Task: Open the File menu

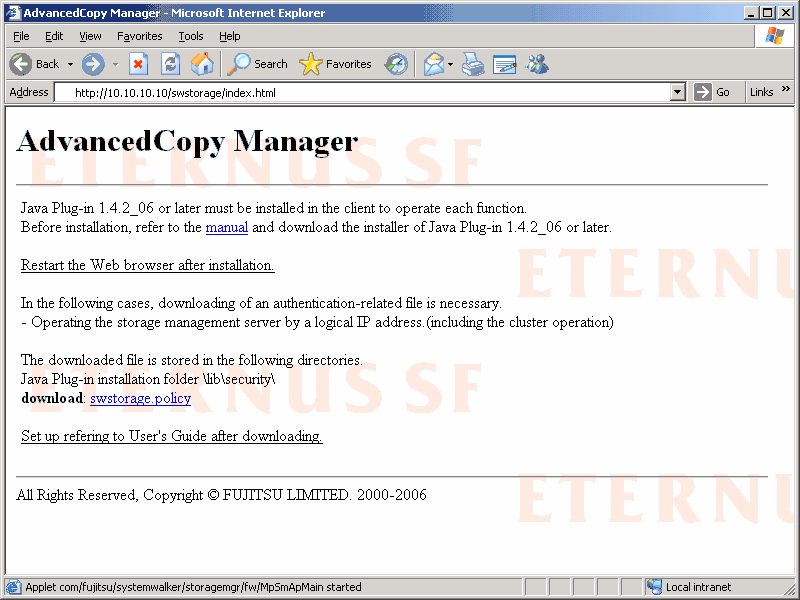Action: [21, 36]
